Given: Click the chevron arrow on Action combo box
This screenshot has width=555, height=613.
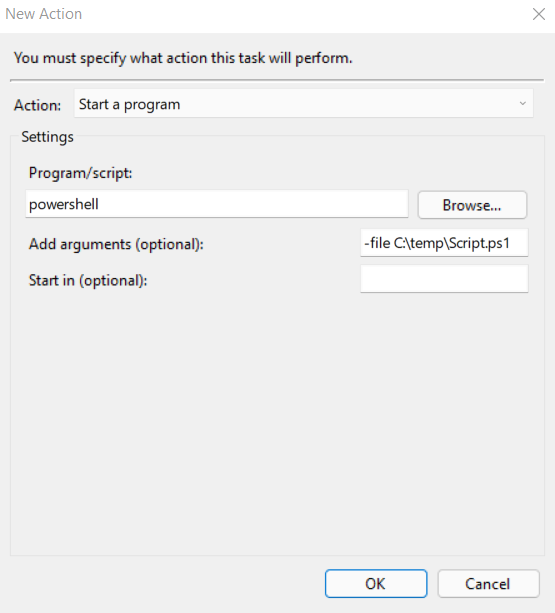Looking at the screenshot, I should tap(523, 104).
